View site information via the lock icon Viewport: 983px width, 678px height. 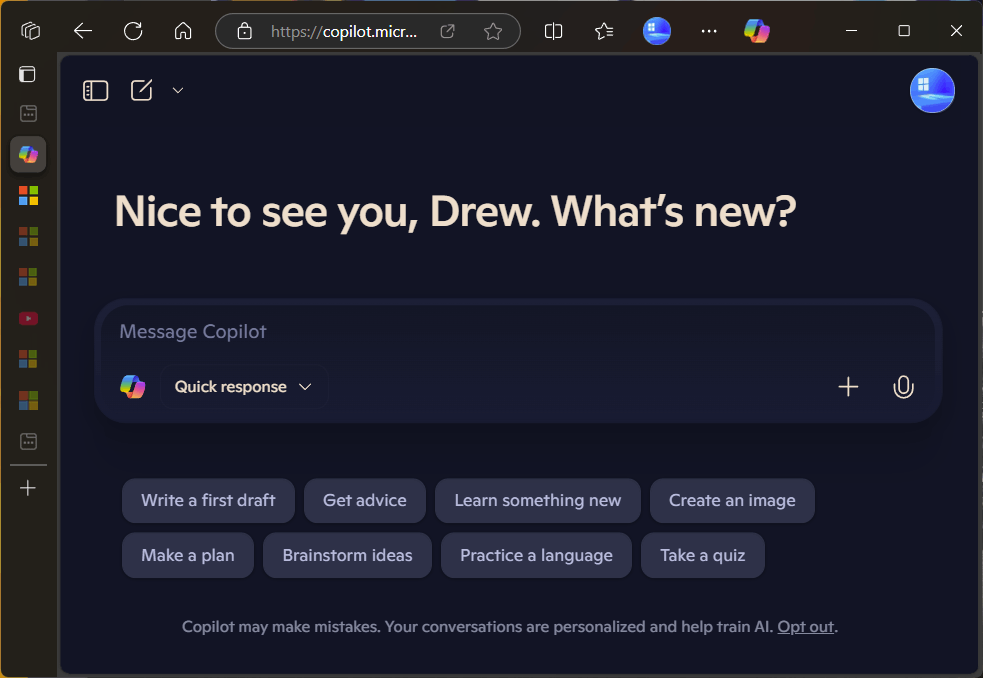244,31
